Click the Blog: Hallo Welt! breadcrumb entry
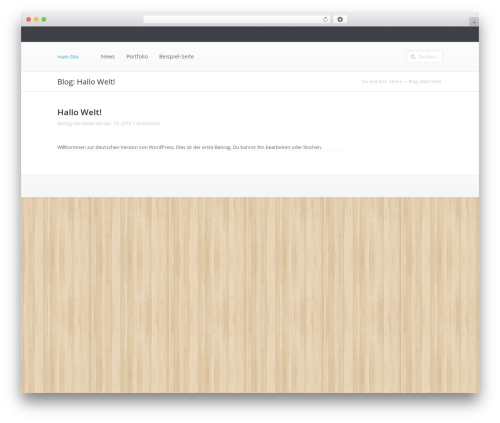 [425, 81]
